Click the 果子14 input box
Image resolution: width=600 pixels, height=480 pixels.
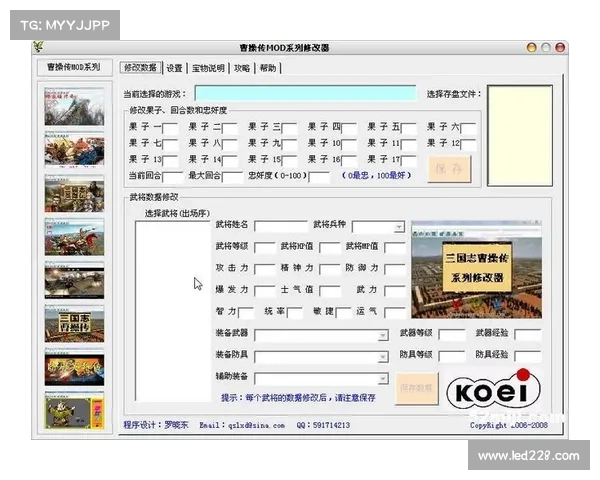[230, 160]
